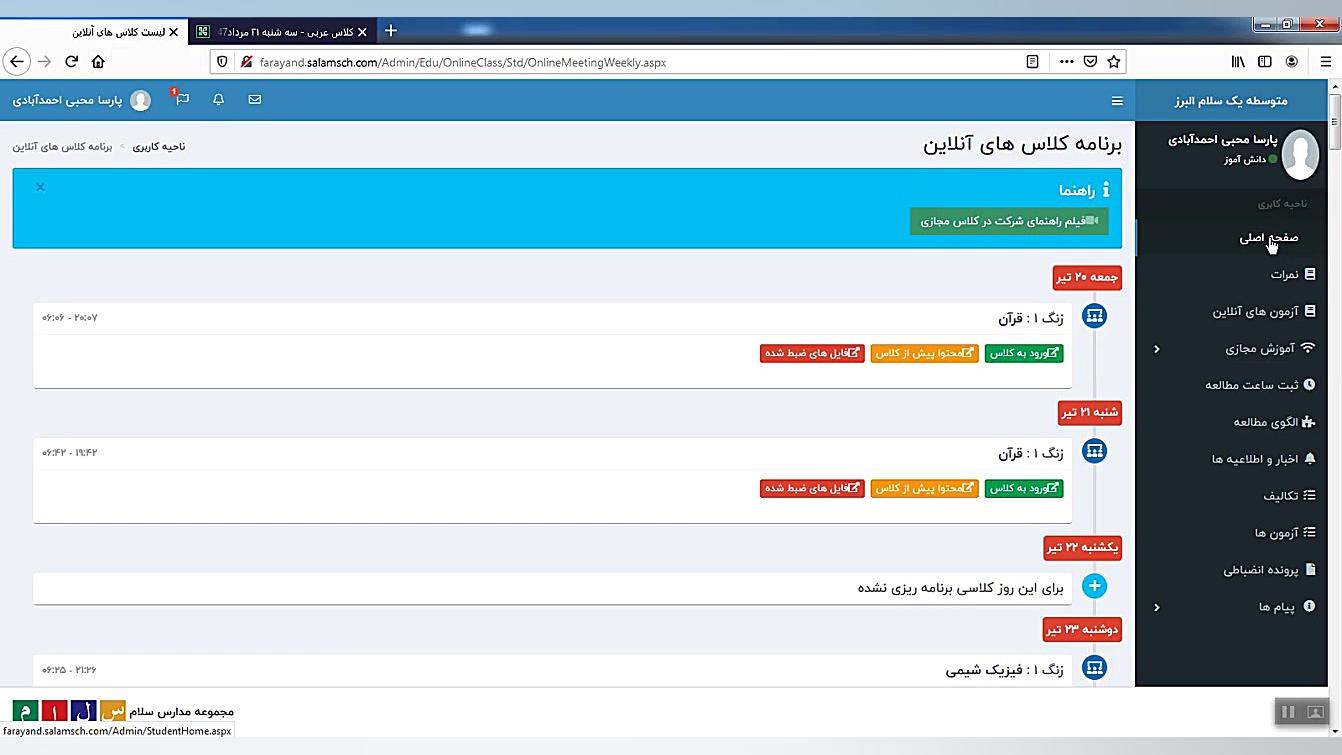Reload the page with the refresh icon
1342x755 pixels.
(71, 62)
